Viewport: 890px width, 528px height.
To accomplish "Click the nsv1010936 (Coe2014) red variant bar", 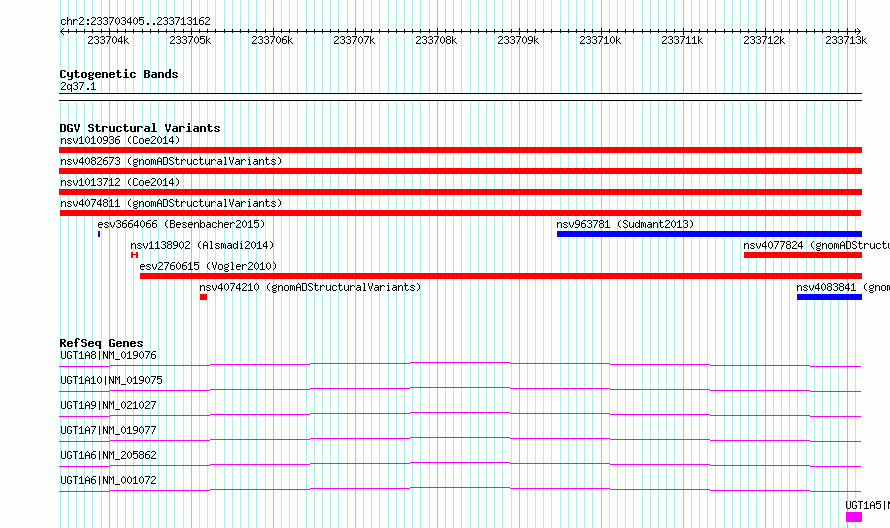I will pos(460,150).
